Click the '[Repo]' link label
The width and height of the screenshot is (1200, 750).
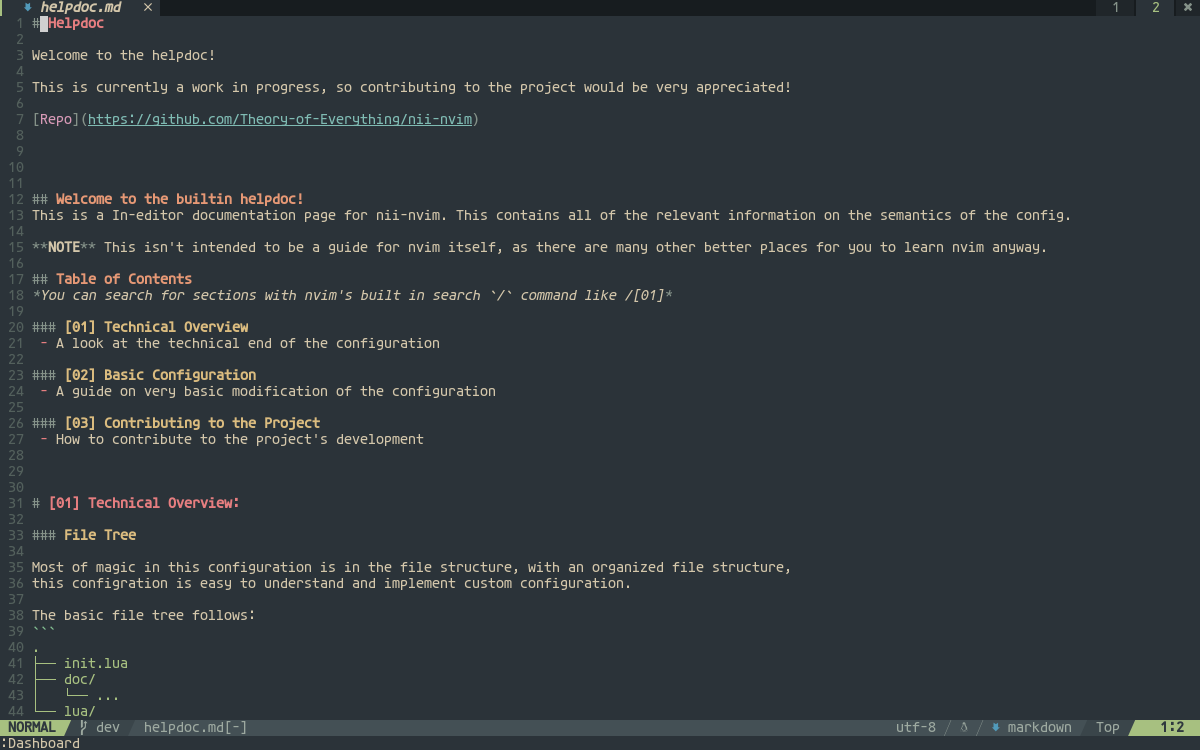tap(56, 119)
